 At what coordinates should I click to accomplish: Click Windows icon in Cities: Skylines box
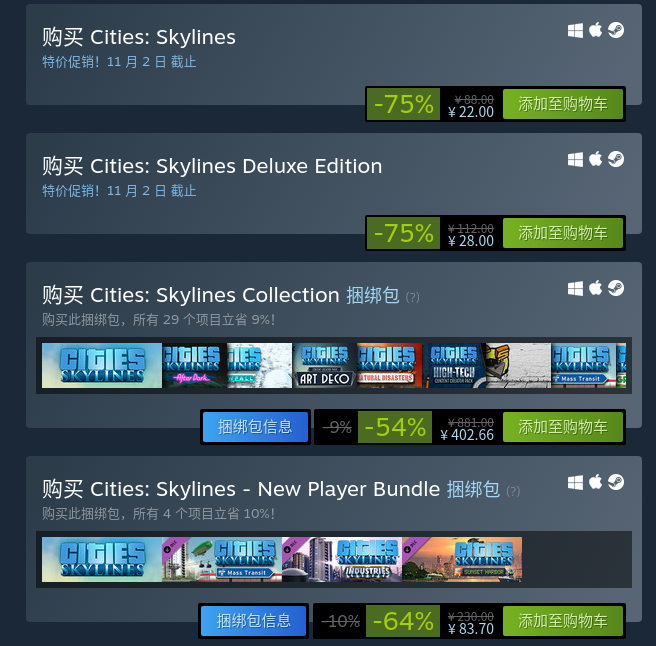point(575,31)
